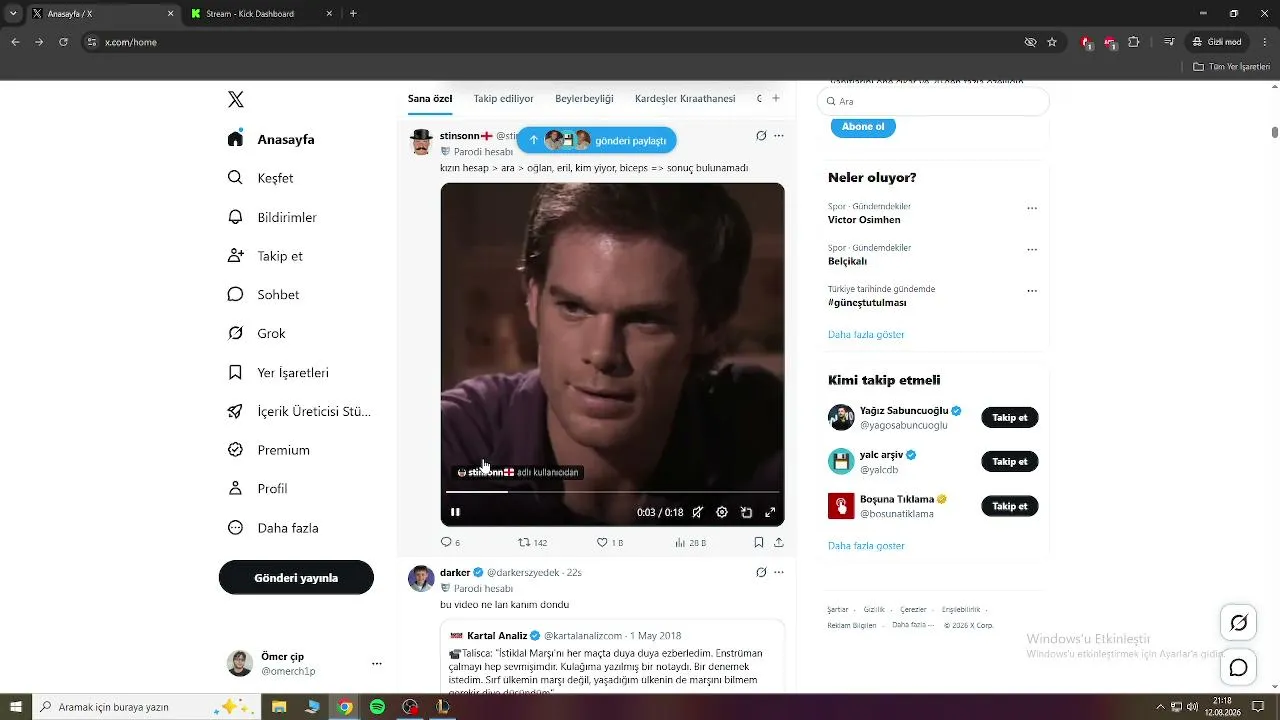1280x720 pixels.
Task: Unmute the video
Action: [698, 512]
